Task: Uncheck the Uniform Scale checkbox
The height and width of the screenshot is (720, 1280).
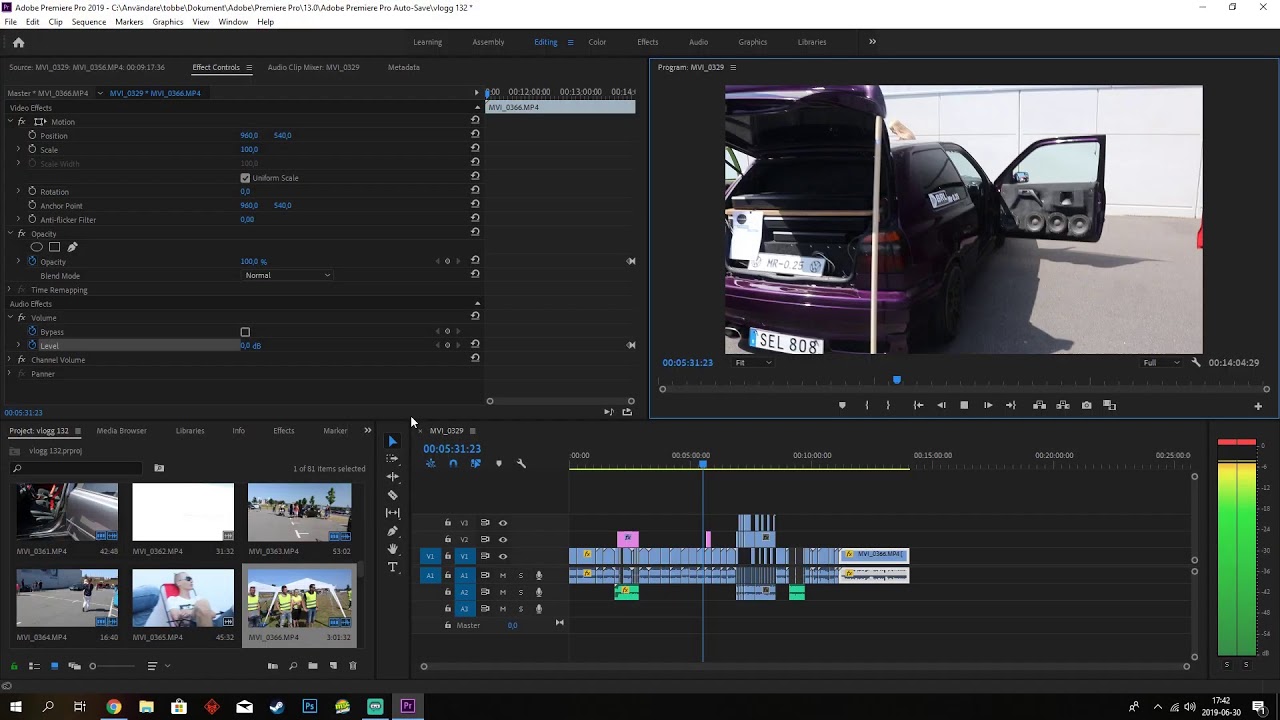Action: 245,178
